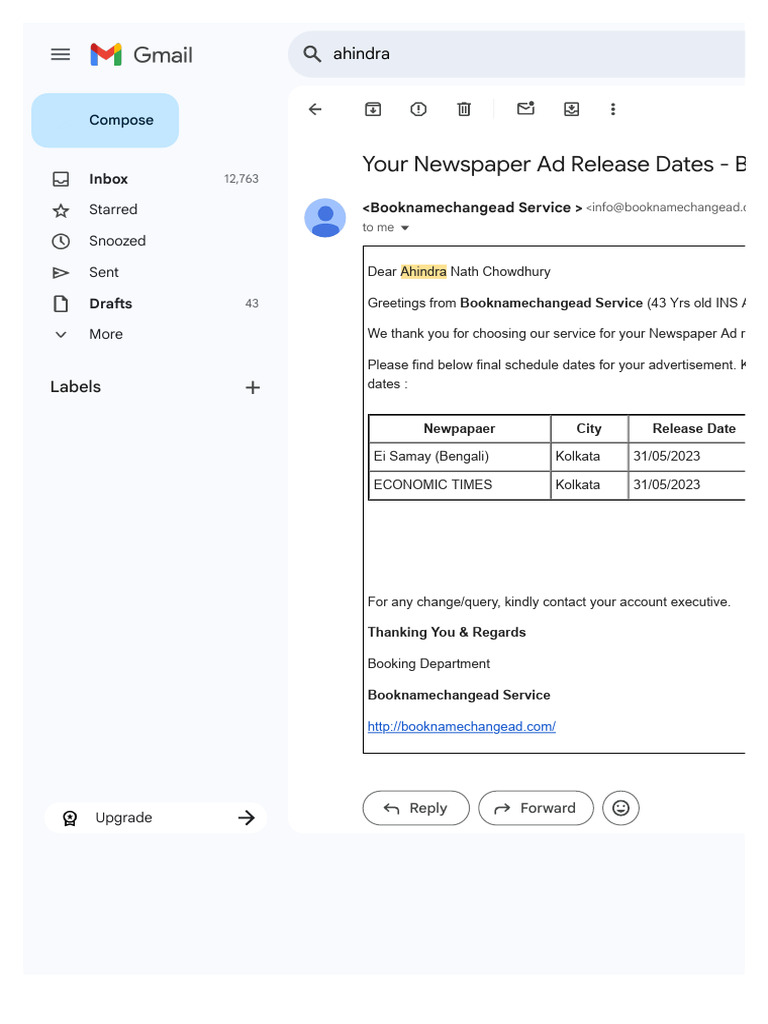Delete this email with trash icon

point(464,109)
